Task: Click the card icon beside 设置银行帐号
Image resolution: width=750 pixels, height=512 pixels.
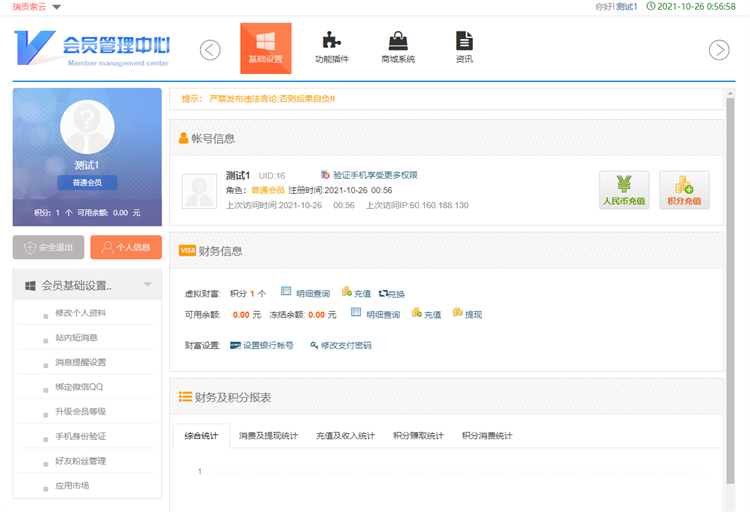Action: coord(235,345)
